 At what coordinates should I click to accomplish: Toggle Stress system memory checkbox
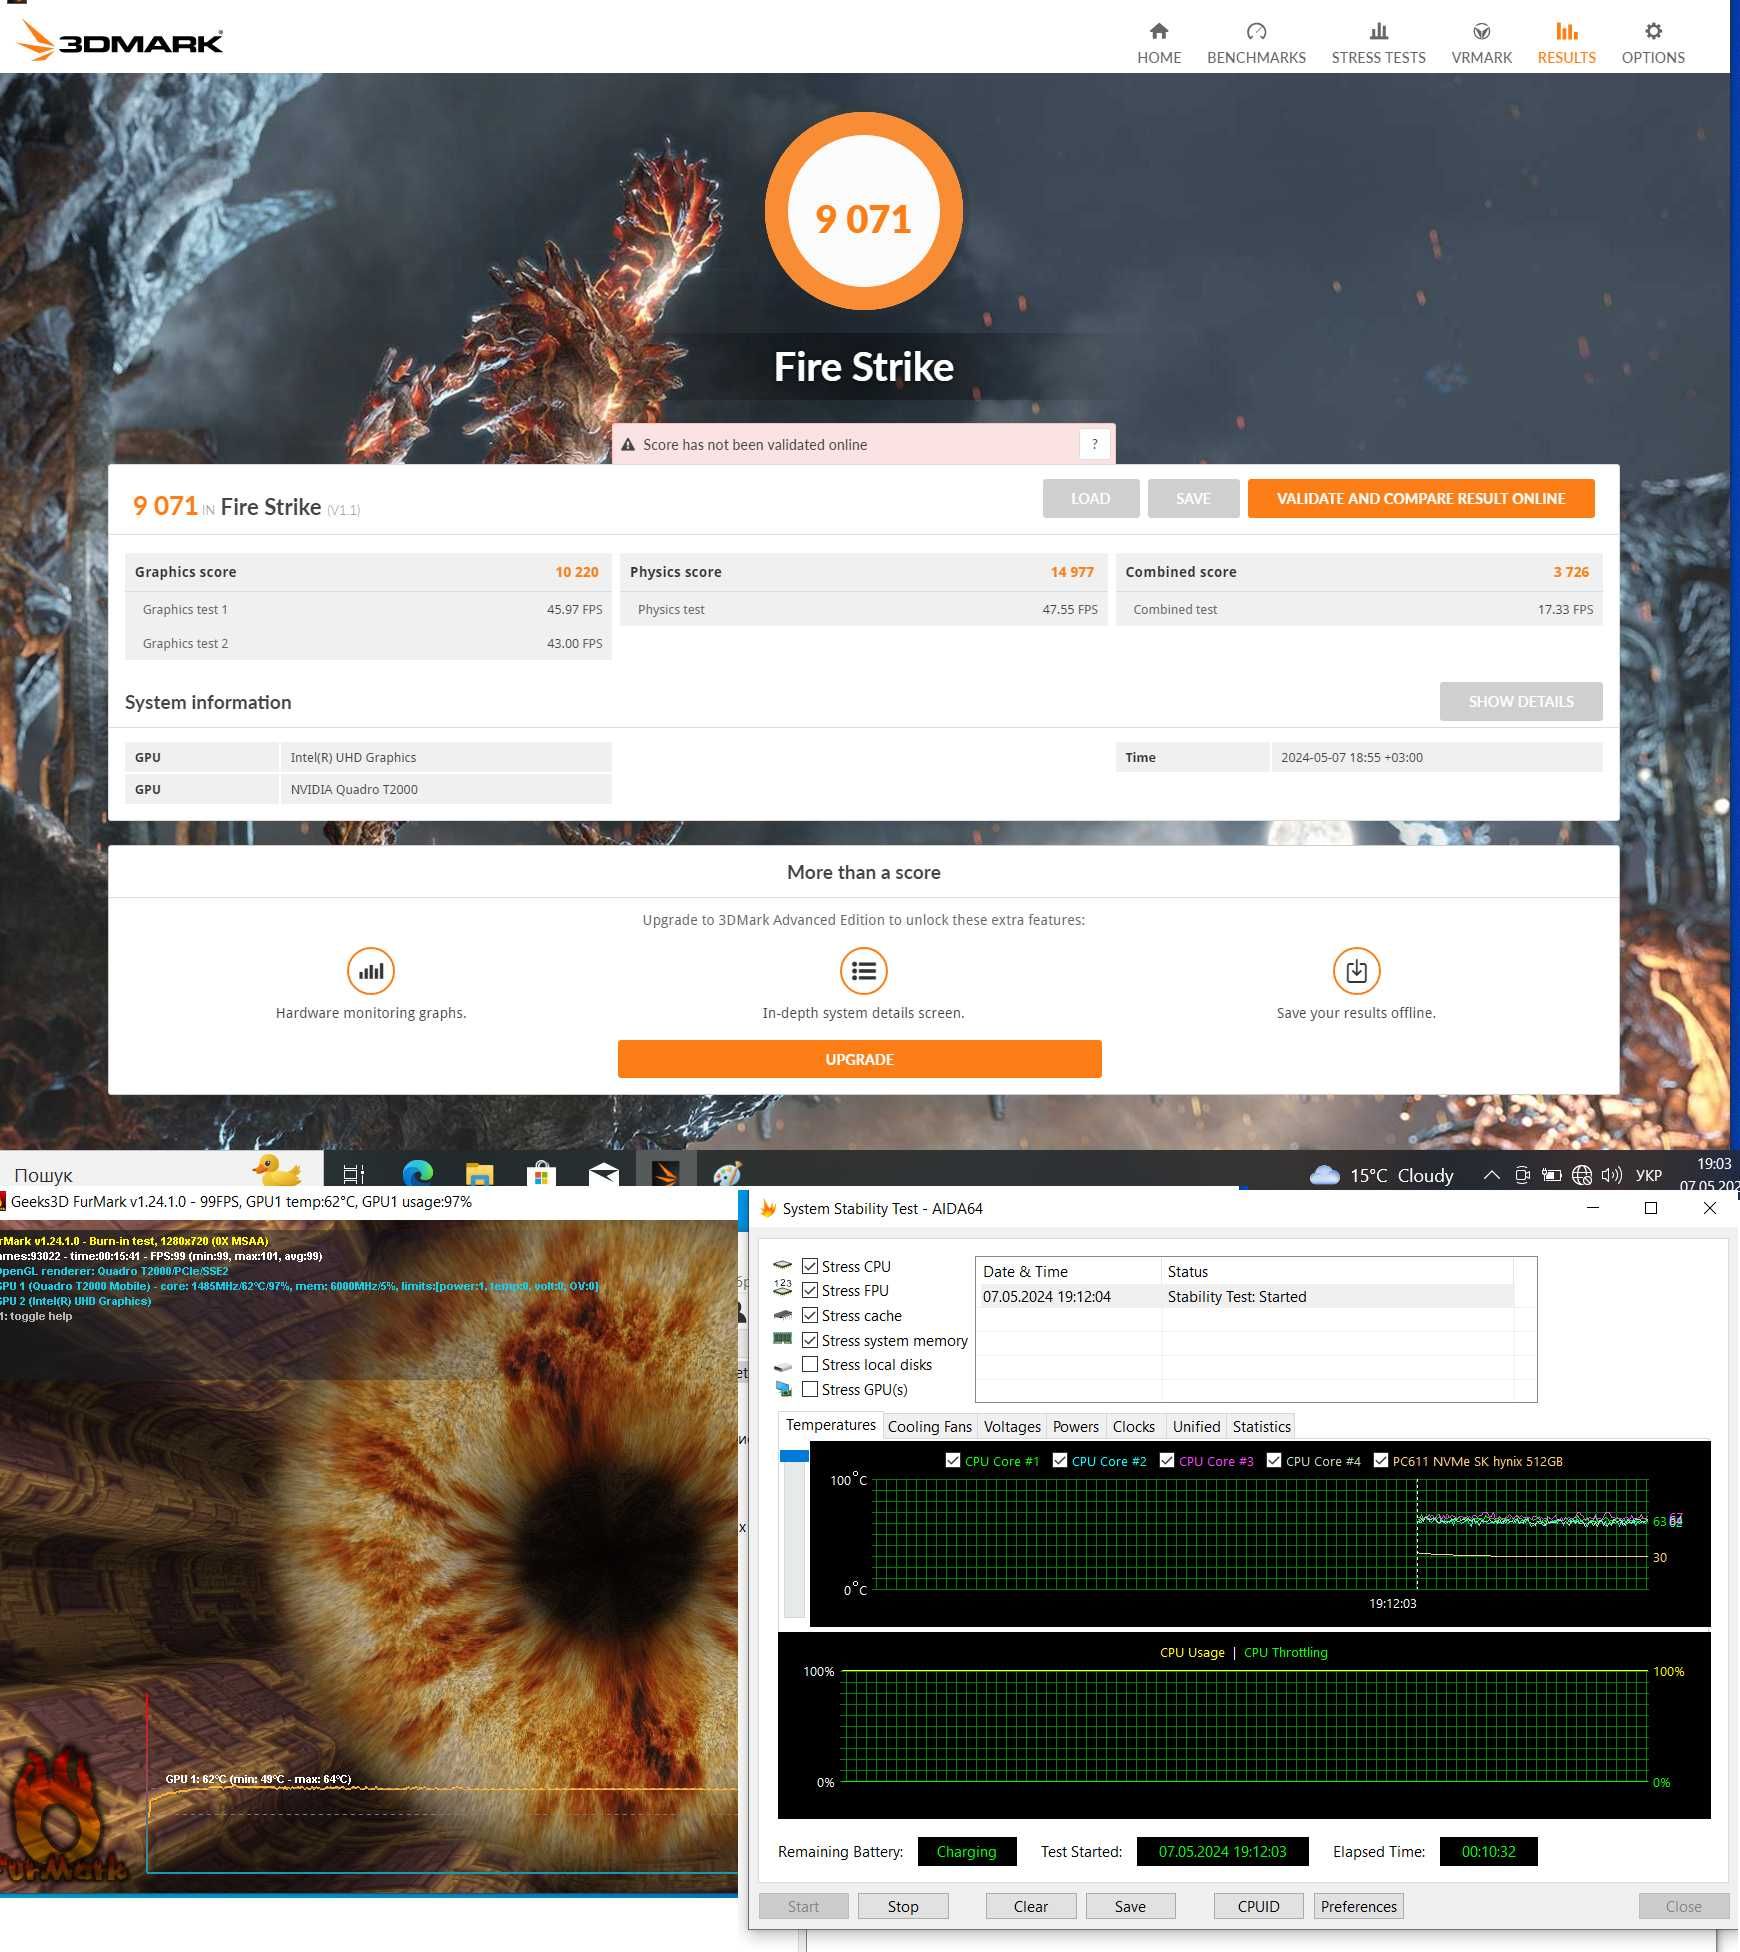click(x=810, y=1340)
